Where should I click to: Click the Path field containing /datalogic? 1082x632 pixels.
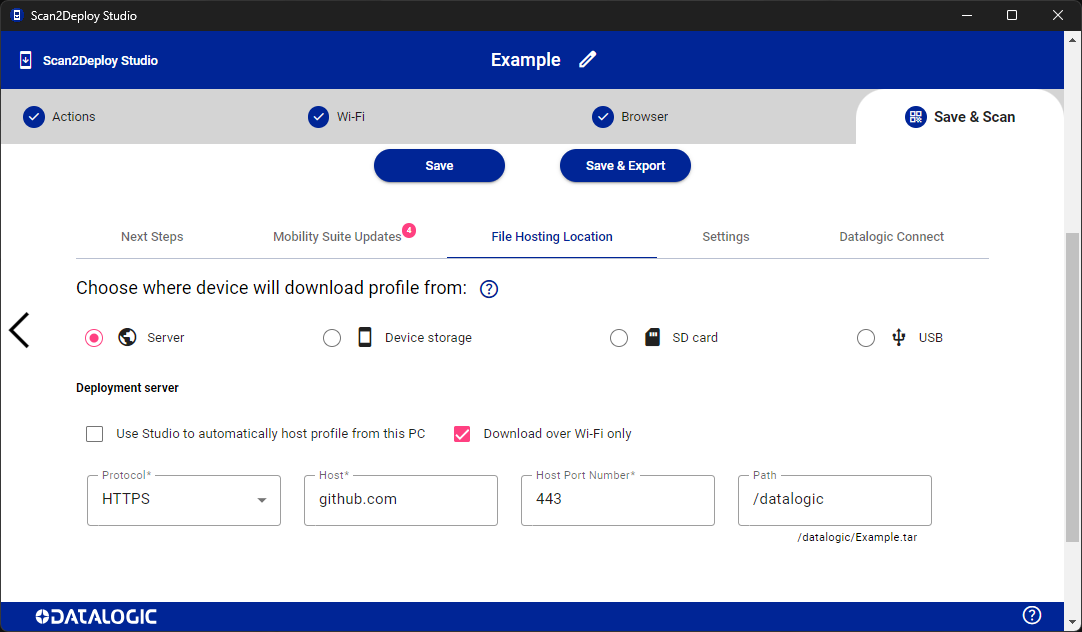pos(835,500)
